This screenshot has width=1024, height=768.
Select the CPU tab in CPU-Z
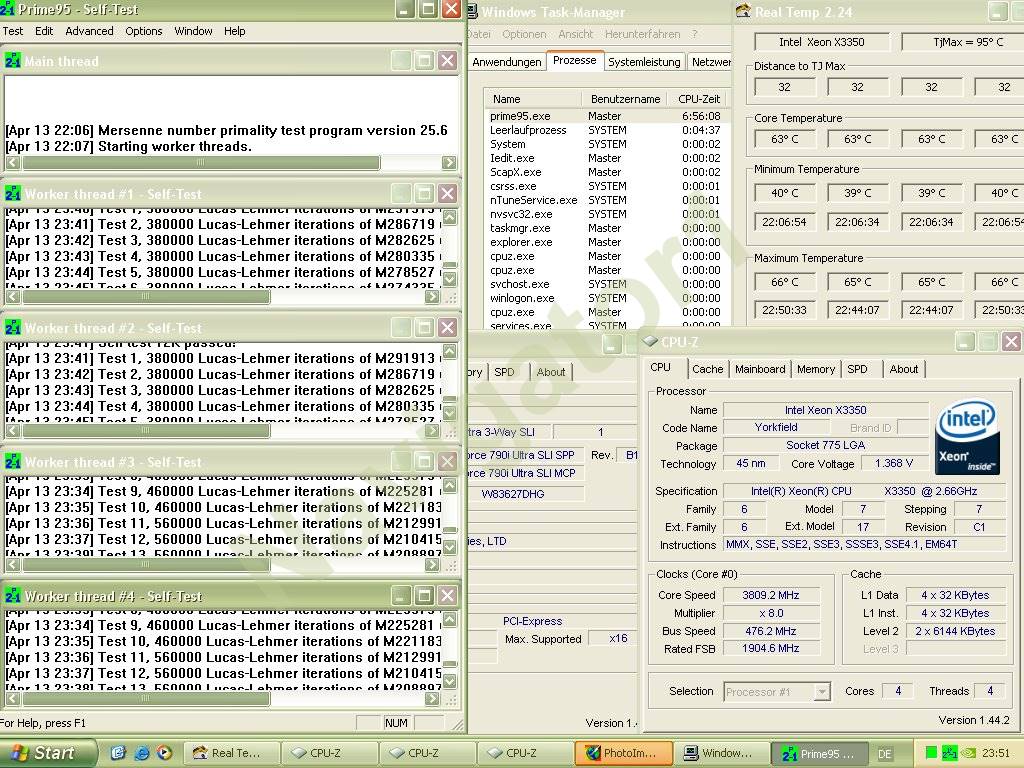660,367
